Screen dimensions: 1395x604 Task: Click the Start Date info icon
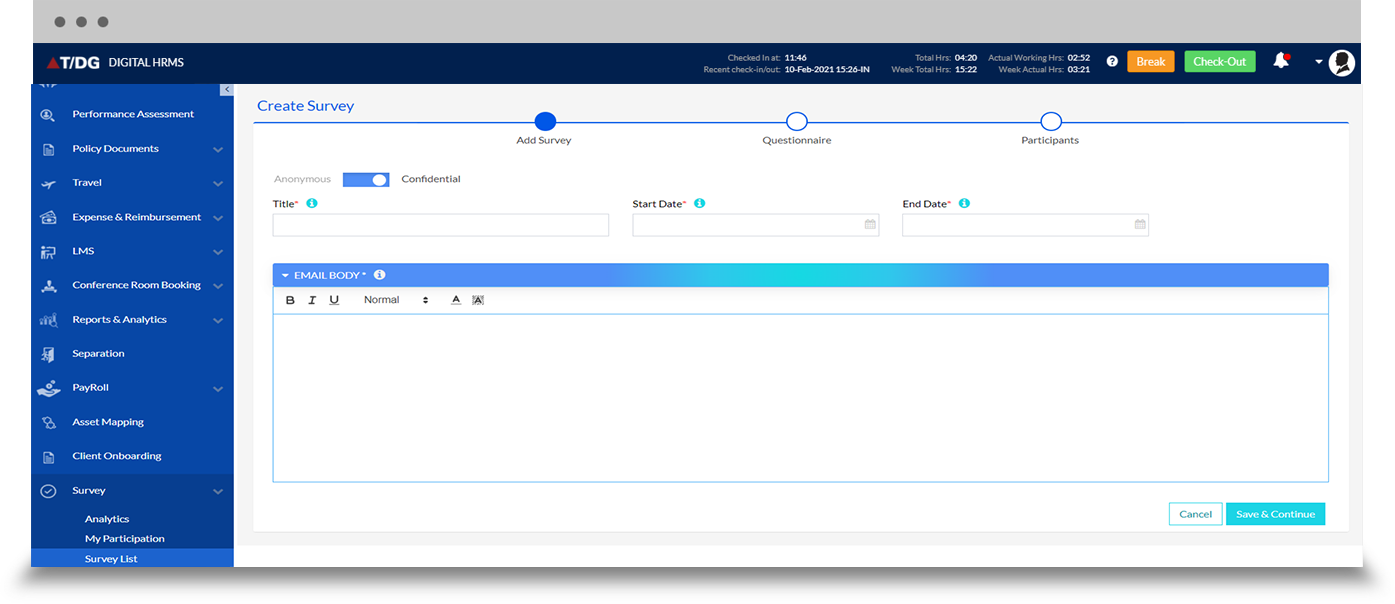[x=699, y=203]
